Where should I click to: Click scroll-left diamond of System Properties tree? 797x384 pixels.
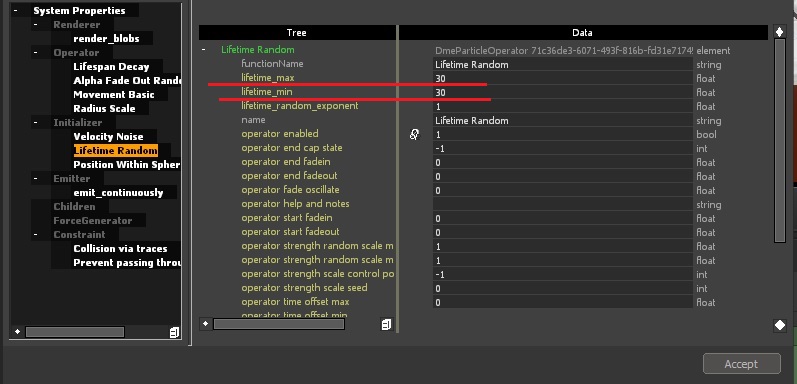[x=17, y=332]
